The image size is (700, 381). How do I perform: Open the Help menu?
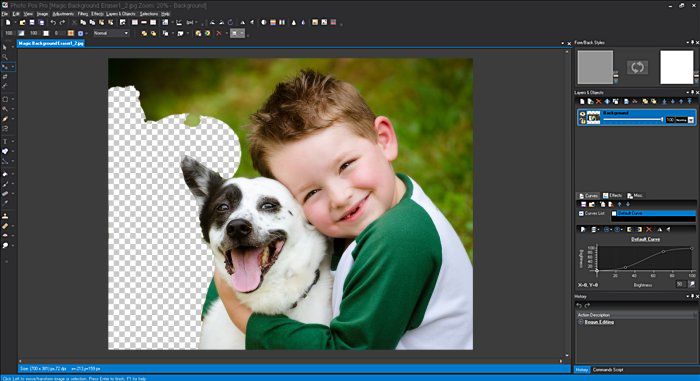tap(166, 14)
